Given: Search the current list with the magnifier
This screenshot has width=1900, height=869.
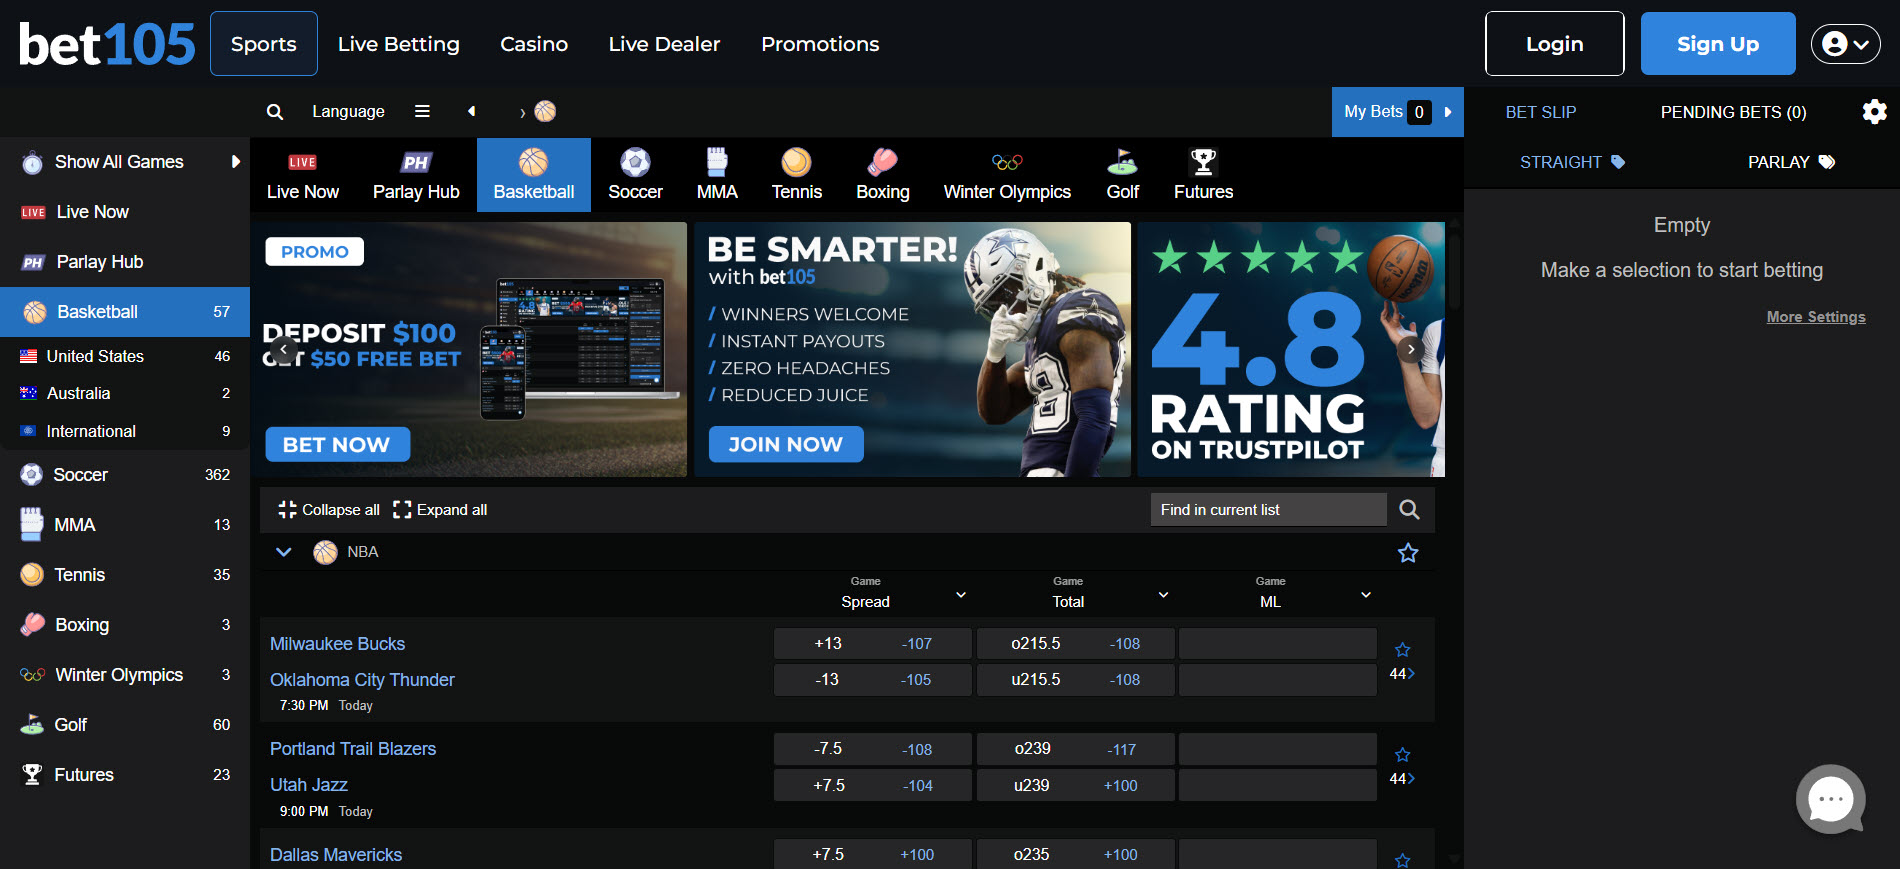Looking at the screenshot, I should [x=1410, y=510].
